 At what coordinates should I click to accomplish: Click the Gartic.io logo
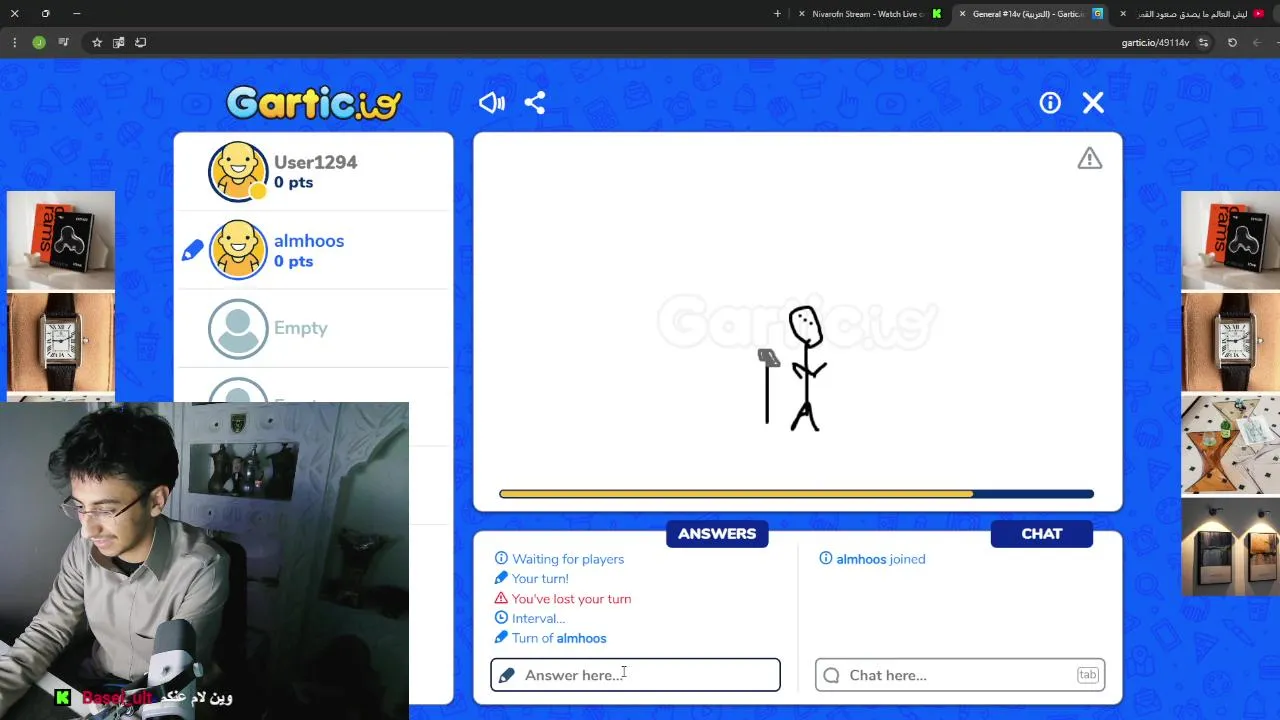tap(314, 103)
